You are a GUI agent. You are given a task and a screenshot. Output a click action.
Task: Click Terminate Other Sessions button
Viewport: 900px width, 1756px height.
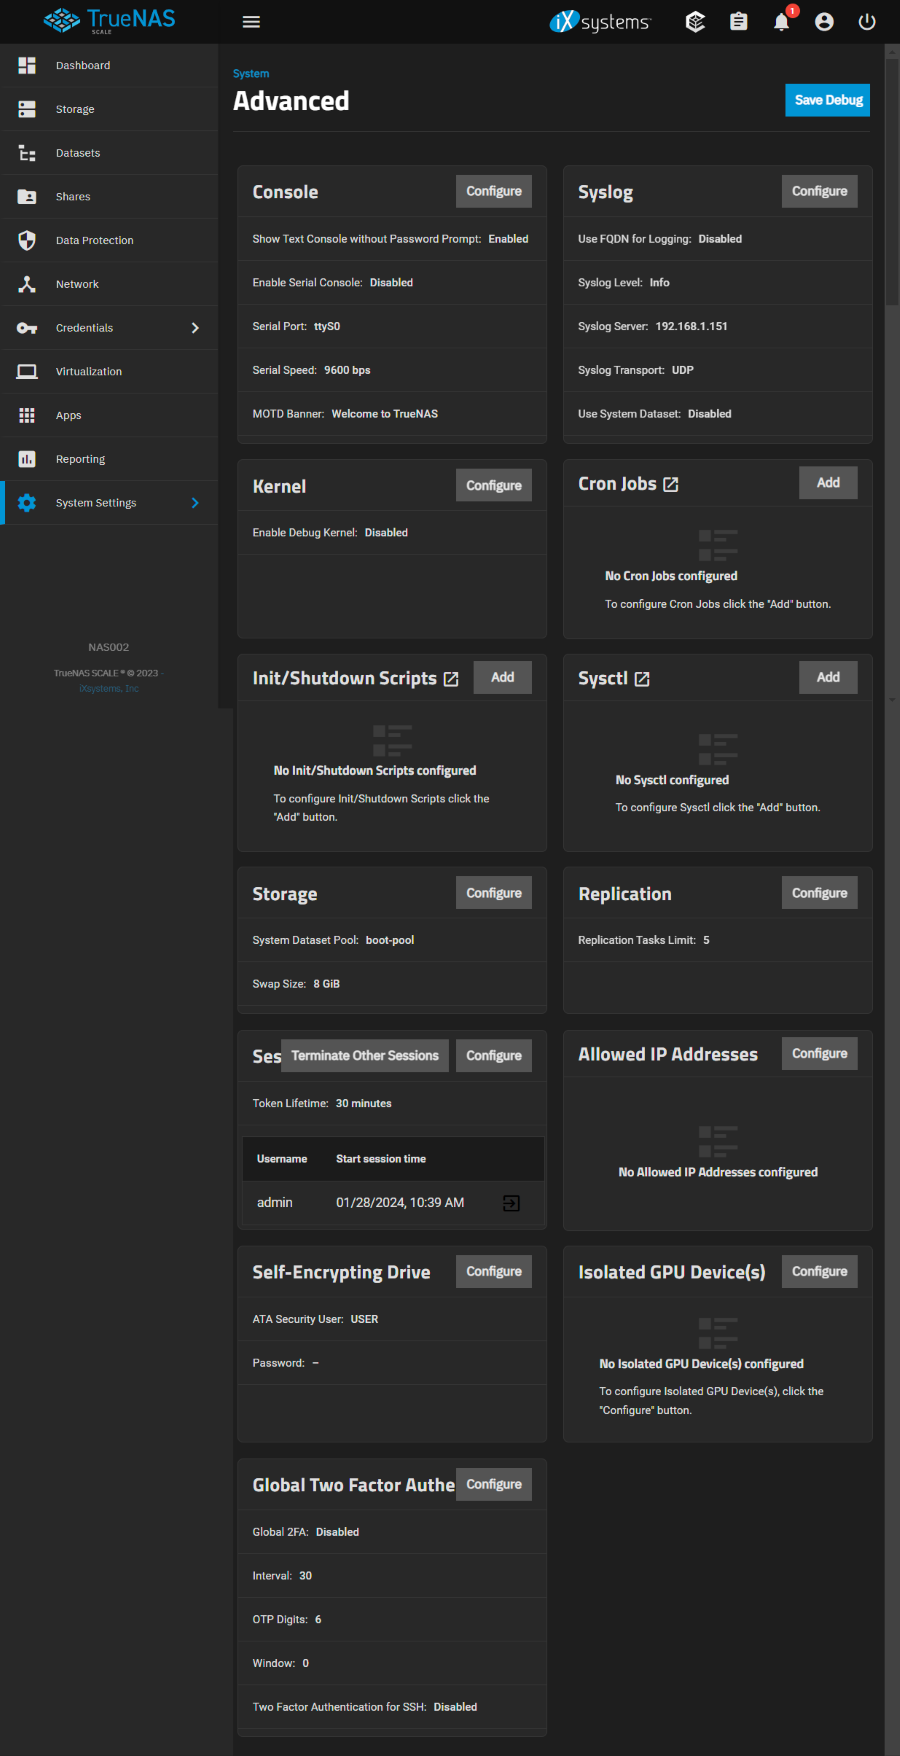365,1056
